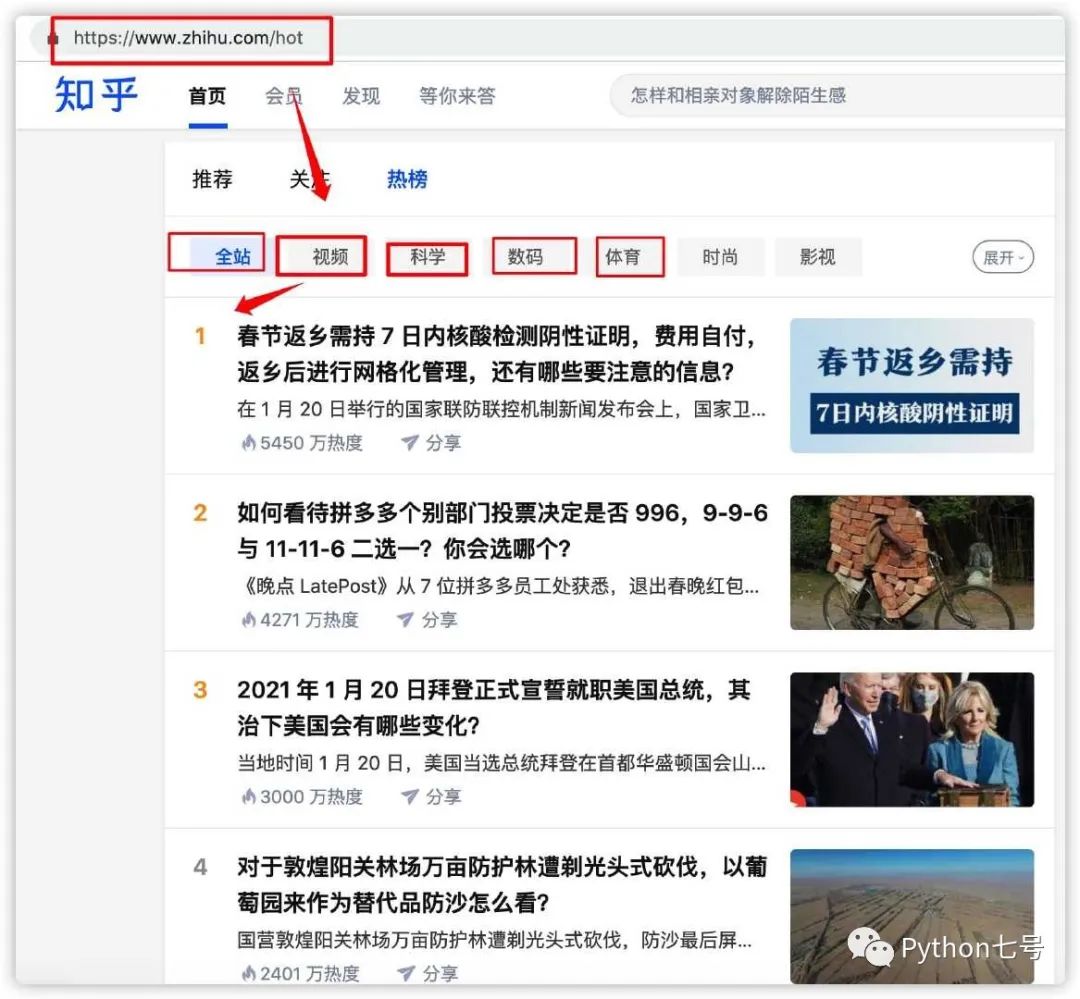Click the 2401 万热度 heat value
1080x999 pixels.
click(310, 973)
